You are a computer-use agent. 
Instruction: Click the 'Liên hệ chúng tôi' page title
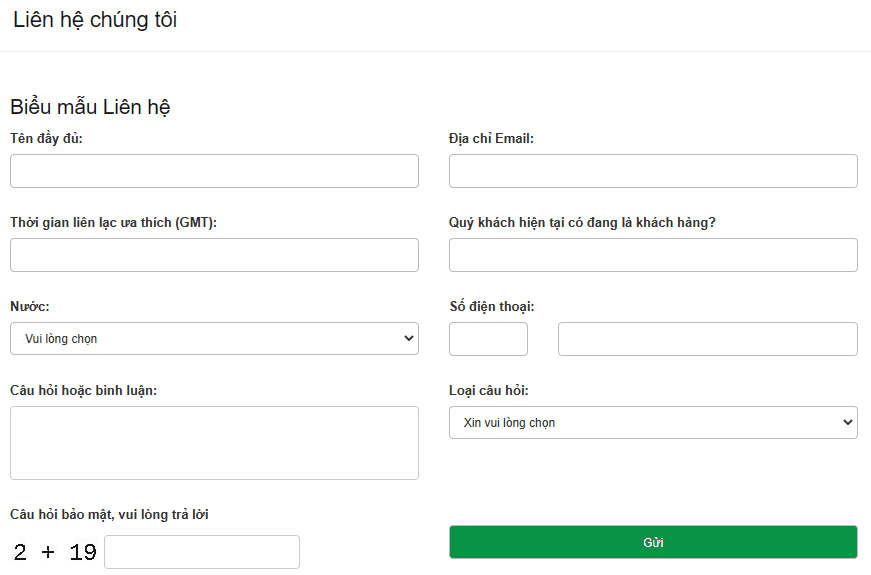95,20
